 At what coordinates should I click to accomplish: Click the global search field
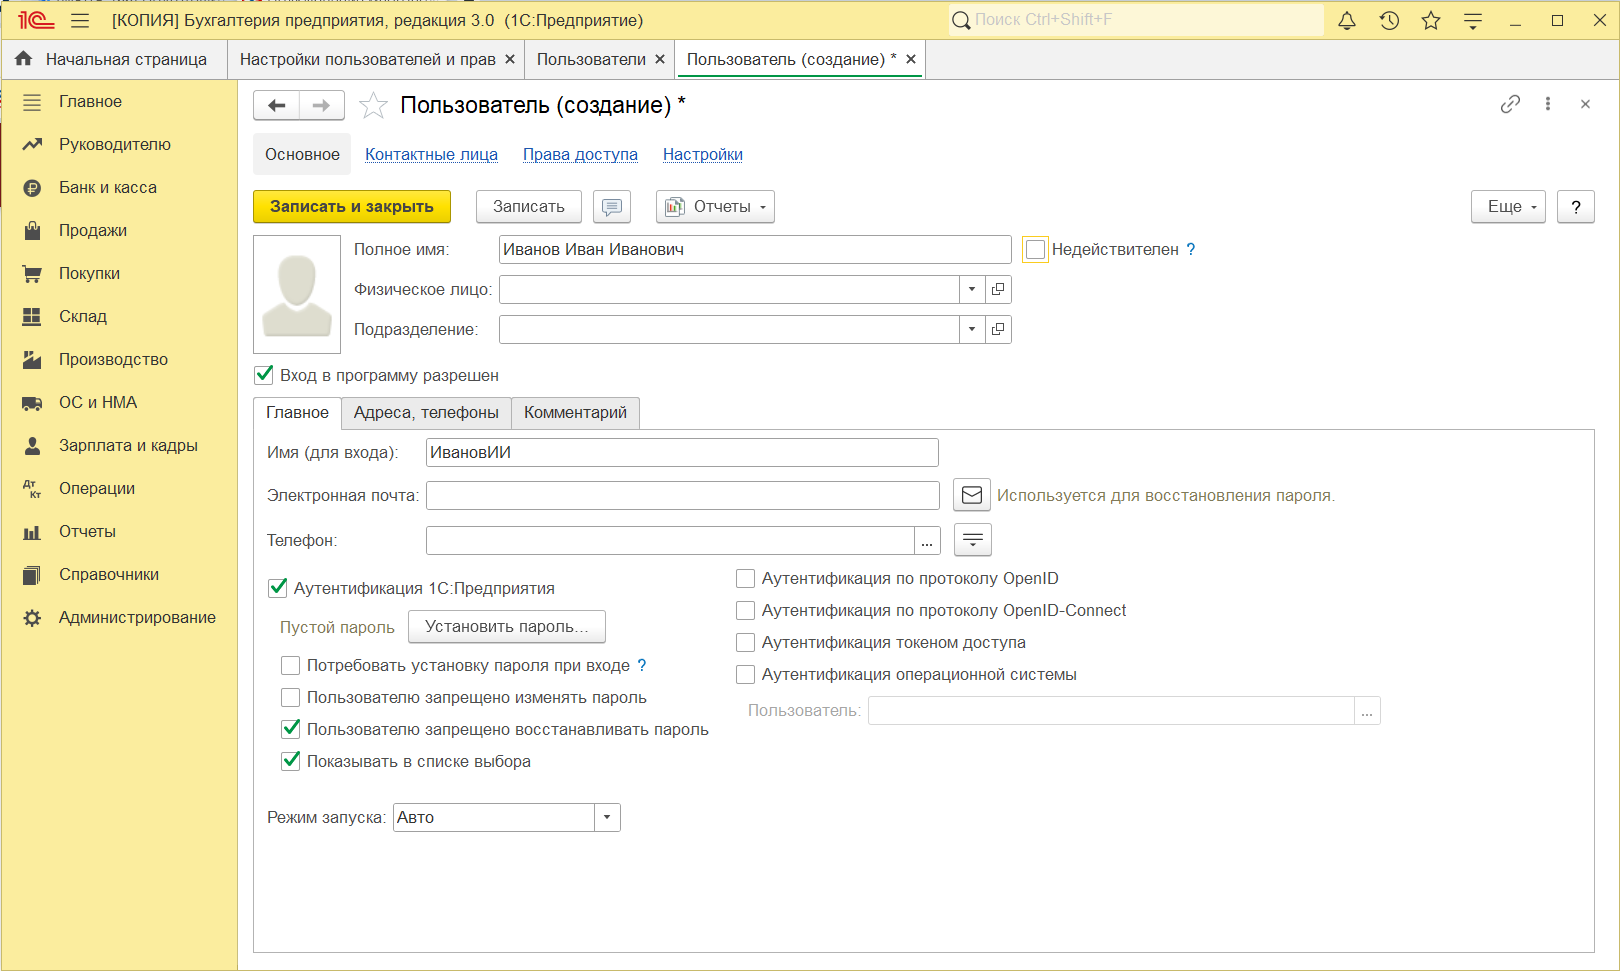tap(1135, 20)
